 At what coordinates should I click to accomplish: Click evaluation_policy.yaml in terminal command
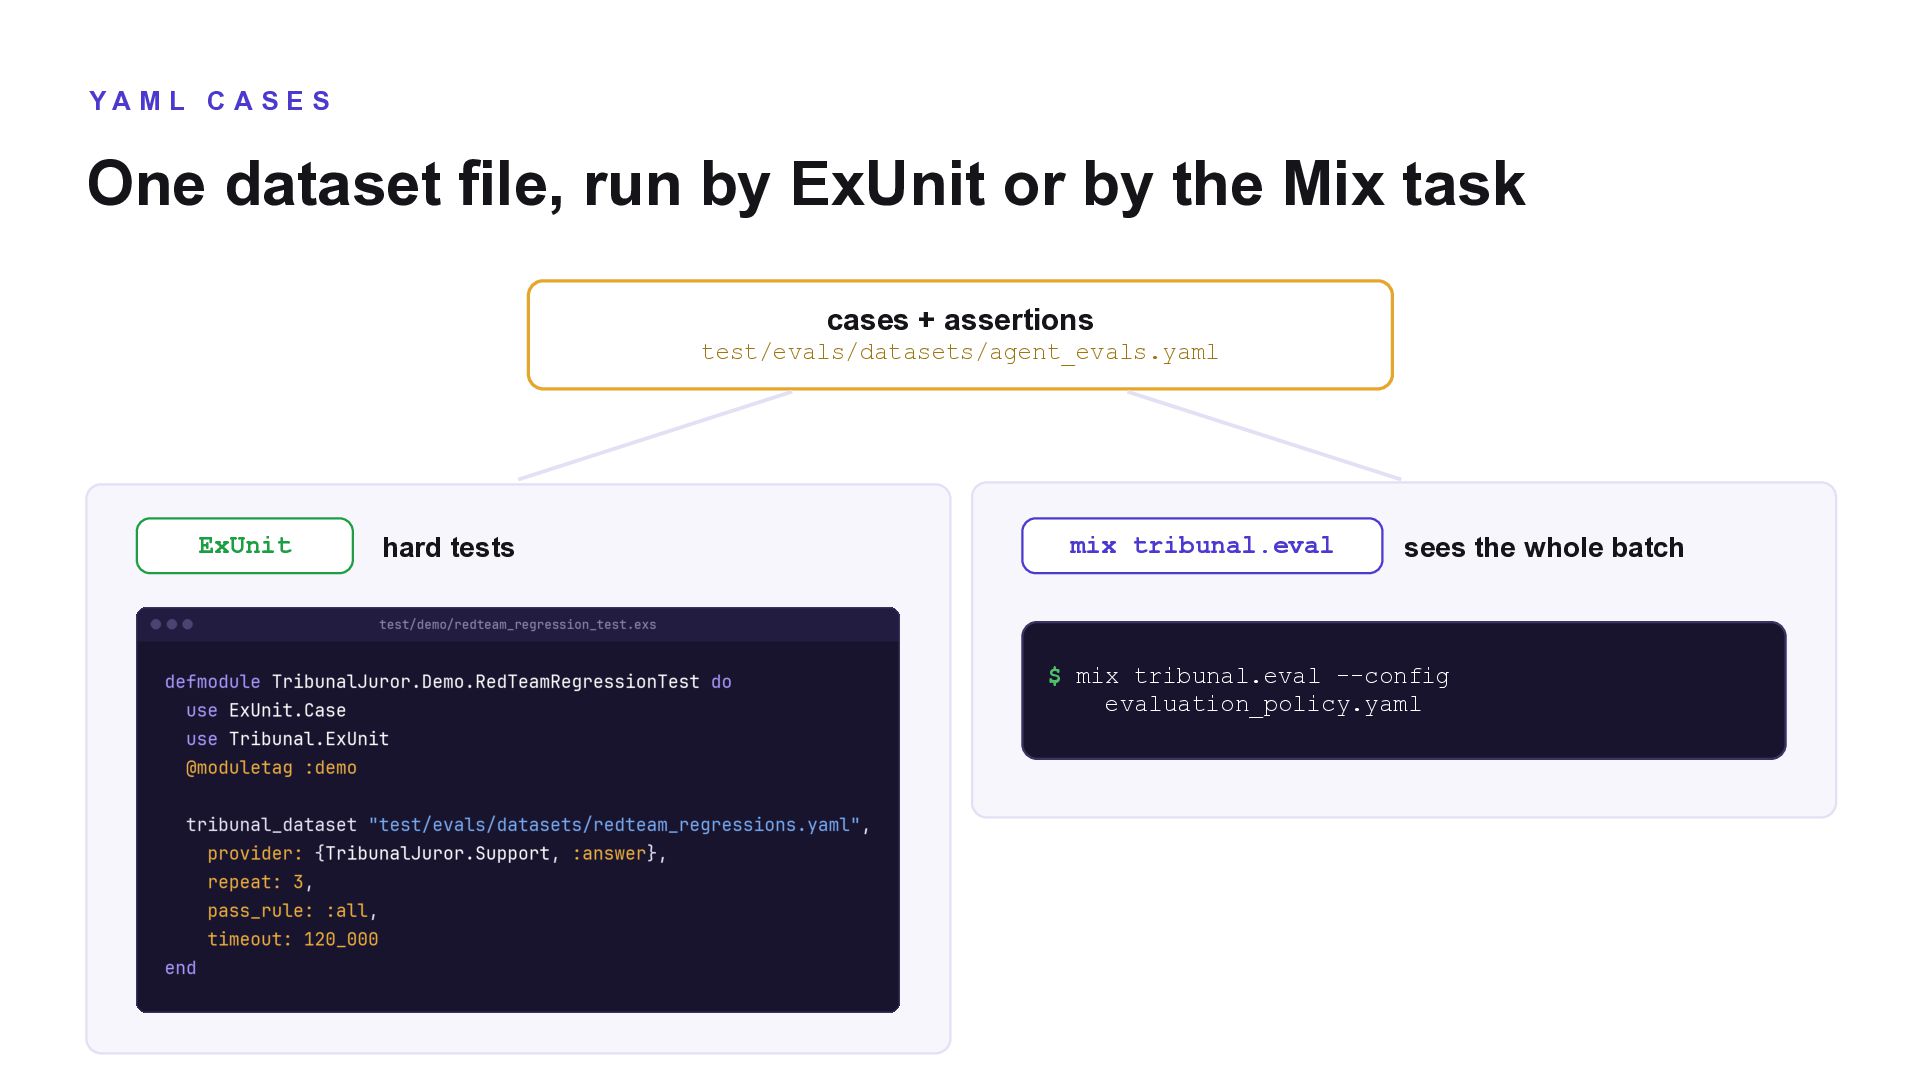click(1263, 705)
